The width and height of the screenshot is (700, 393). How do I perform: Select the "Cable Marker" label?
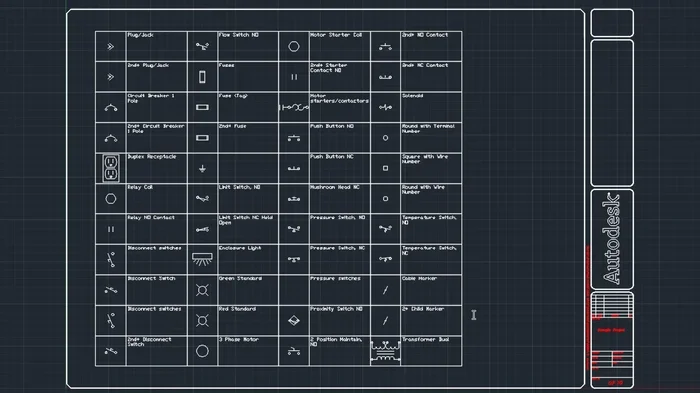(419, 278)
